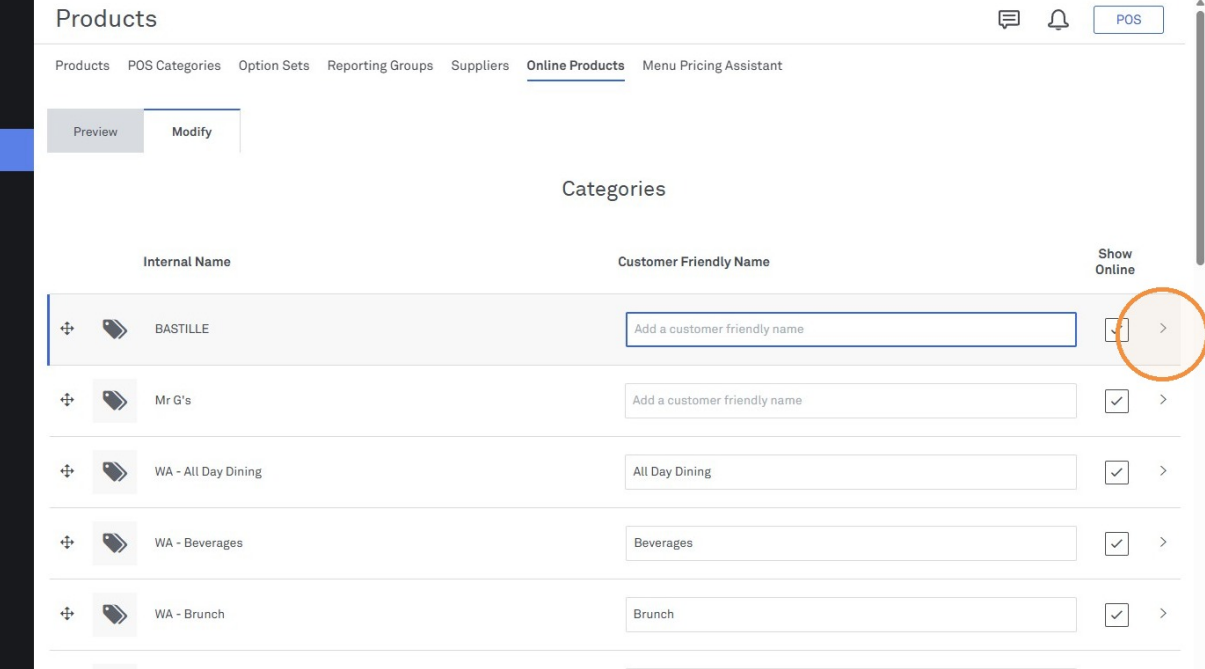
Task: Edit the Brunch name field
Action: (851, 614)
